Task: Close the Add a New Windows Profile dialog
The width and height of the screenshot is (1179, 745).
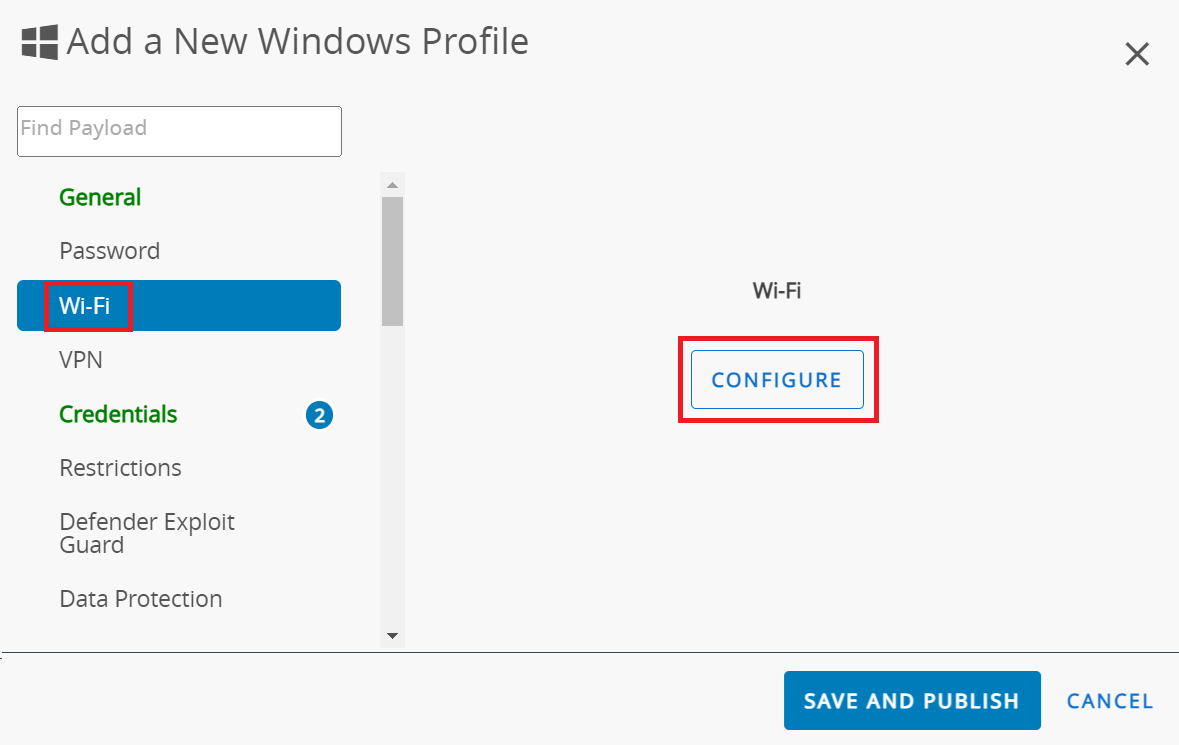Action: (x=1137, y=54)
